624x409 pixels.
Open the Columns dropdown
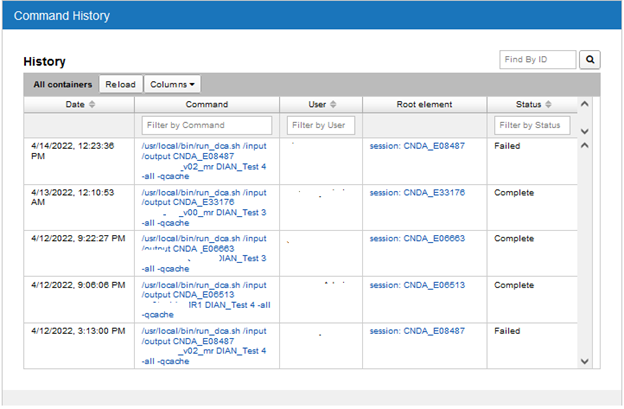click(x=172, y=84)
